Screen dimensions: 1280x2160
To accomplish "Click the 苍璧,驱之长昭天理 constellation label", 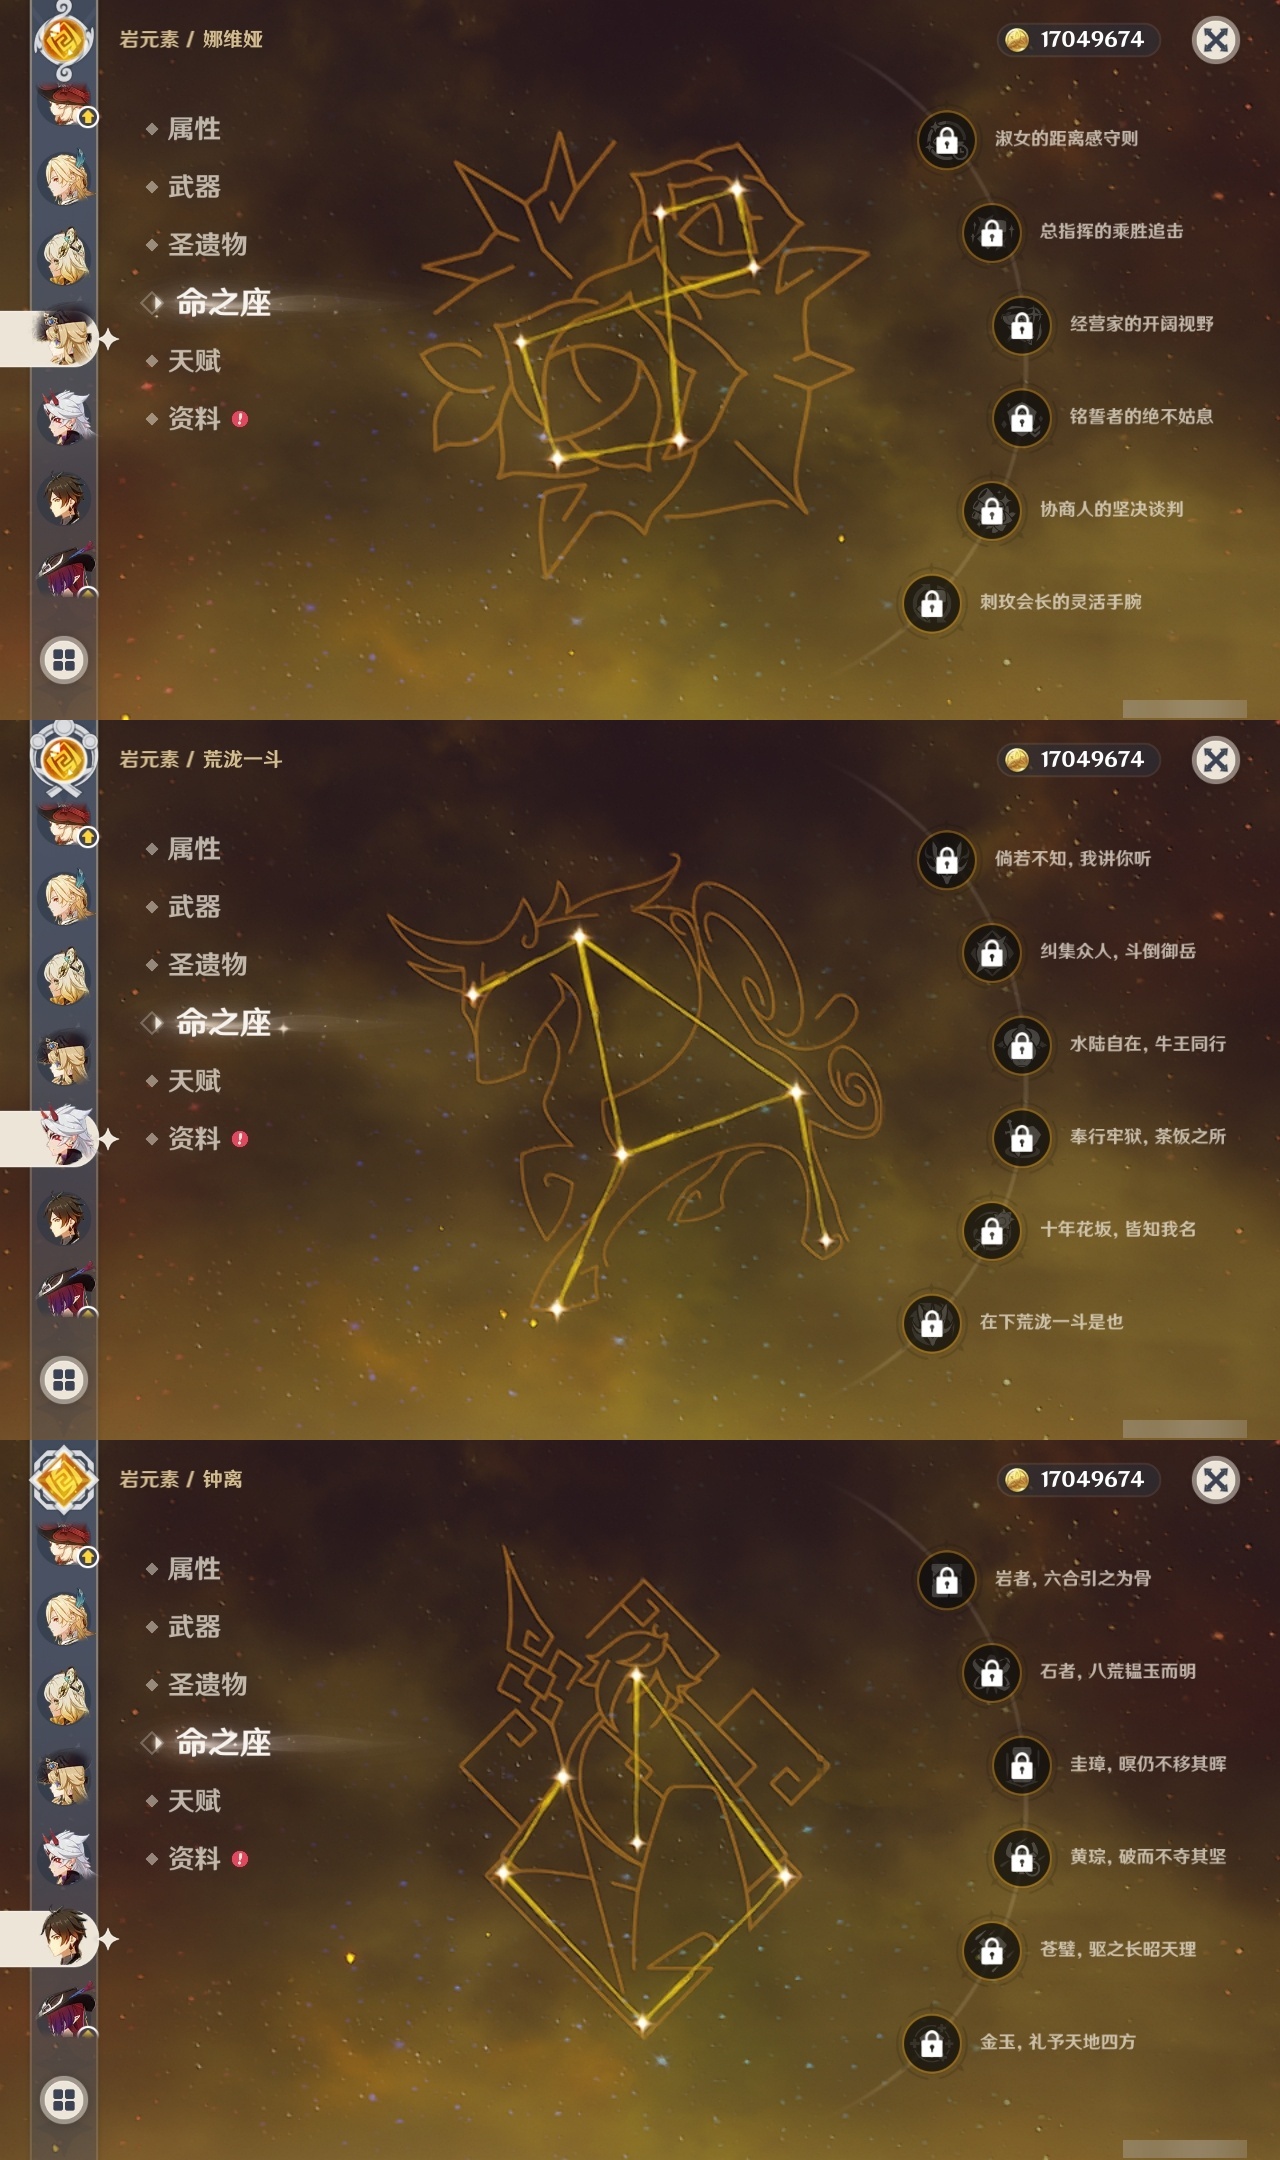I will click(1118, 1949).
